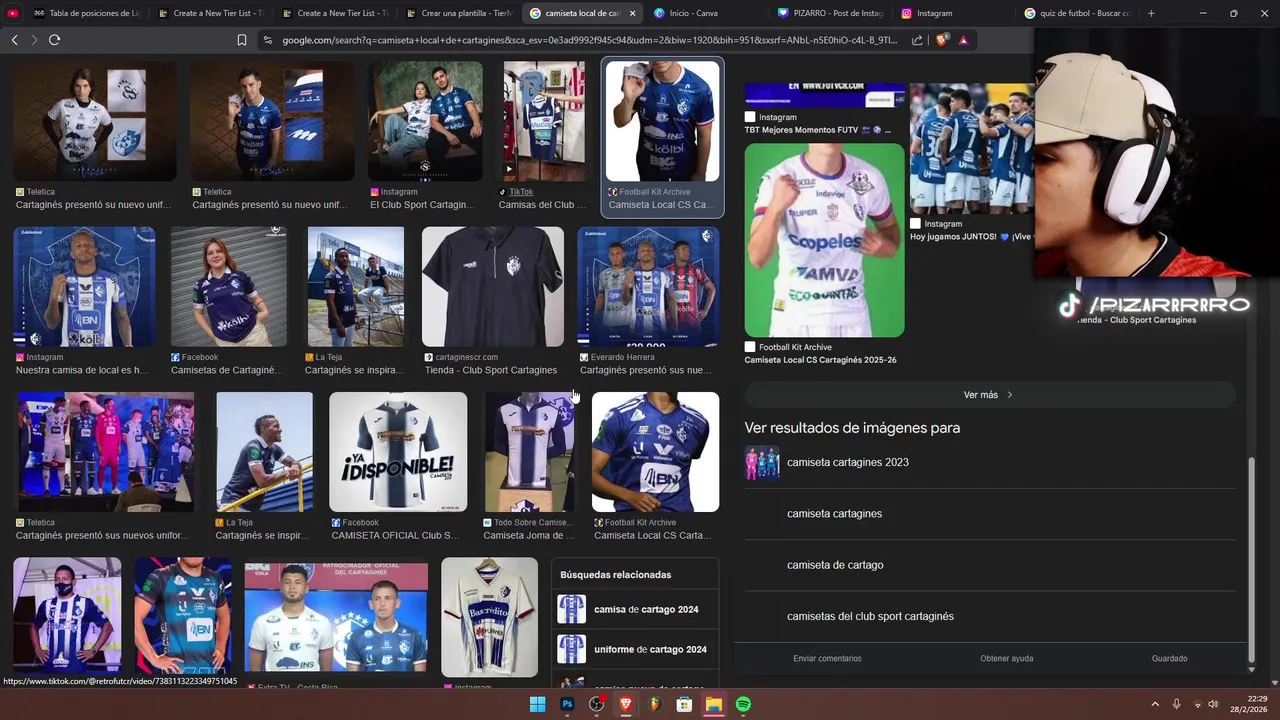Click the google.com search URL address bar
This screenshot has width=1280, height=720.
[589, 40]
